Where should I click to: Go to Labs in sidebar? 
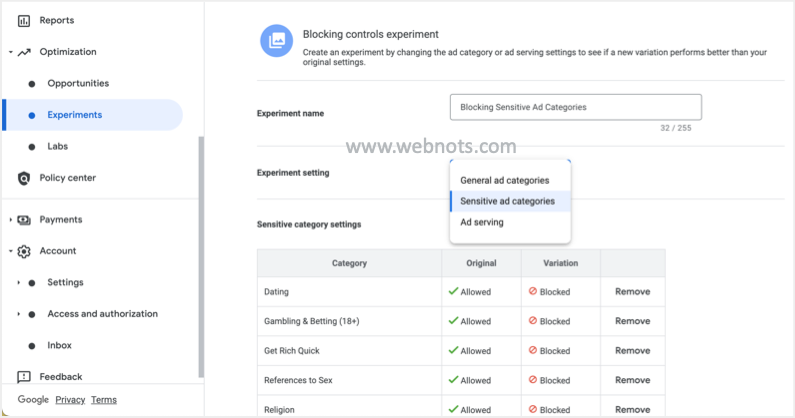[58, 146]
